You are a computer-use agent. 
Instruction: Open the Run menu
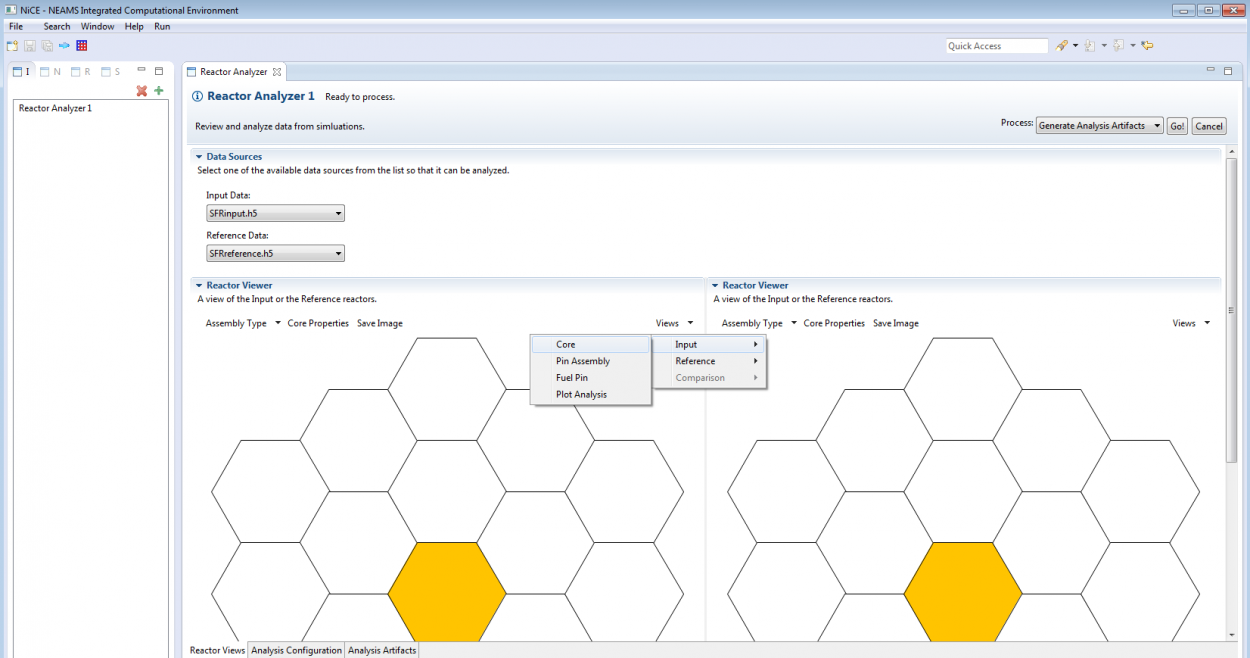tap(162, 26)
